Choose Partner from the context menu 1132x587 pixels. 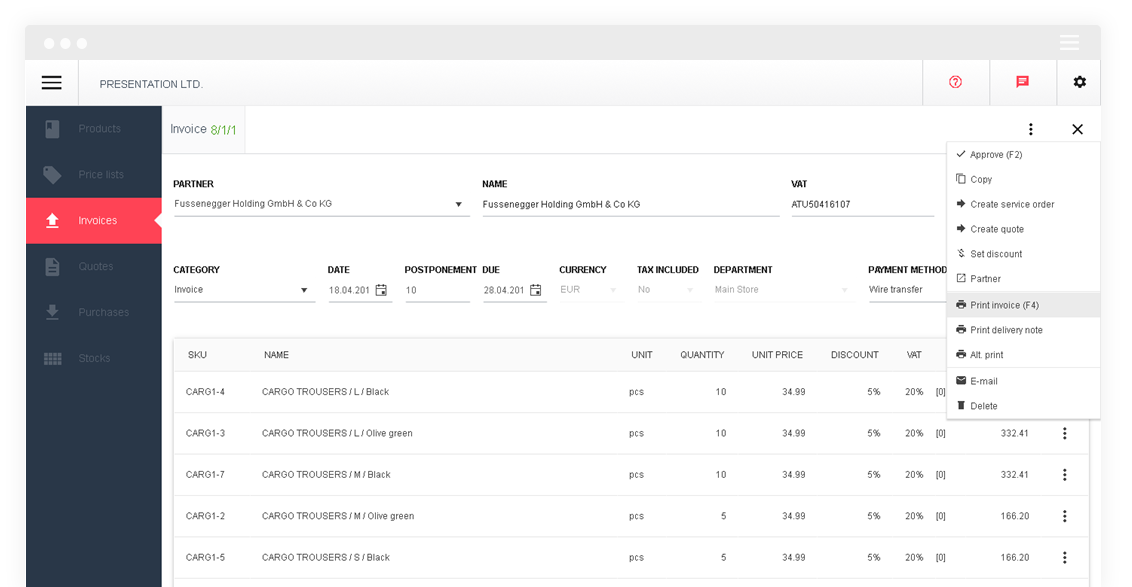[x=1023, y=279]
